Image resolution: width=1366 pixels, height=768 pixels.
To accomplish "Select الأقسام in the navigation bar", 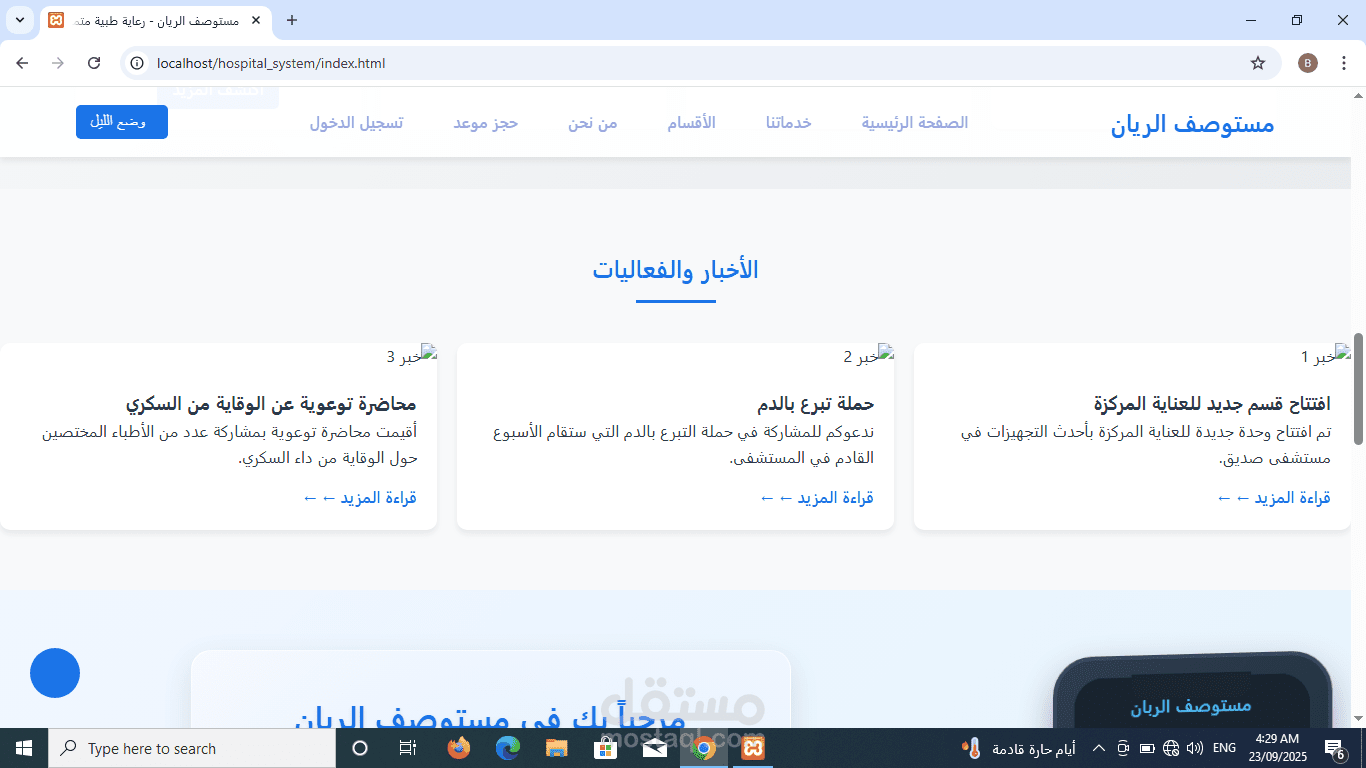I will pyautogui.click(x=691, y=123).
